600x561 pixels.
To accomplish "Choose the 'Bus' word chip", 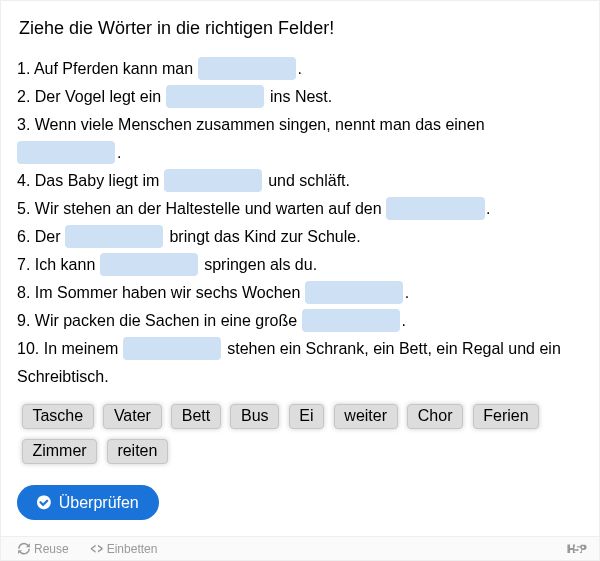I will click(x=254, y=416).
